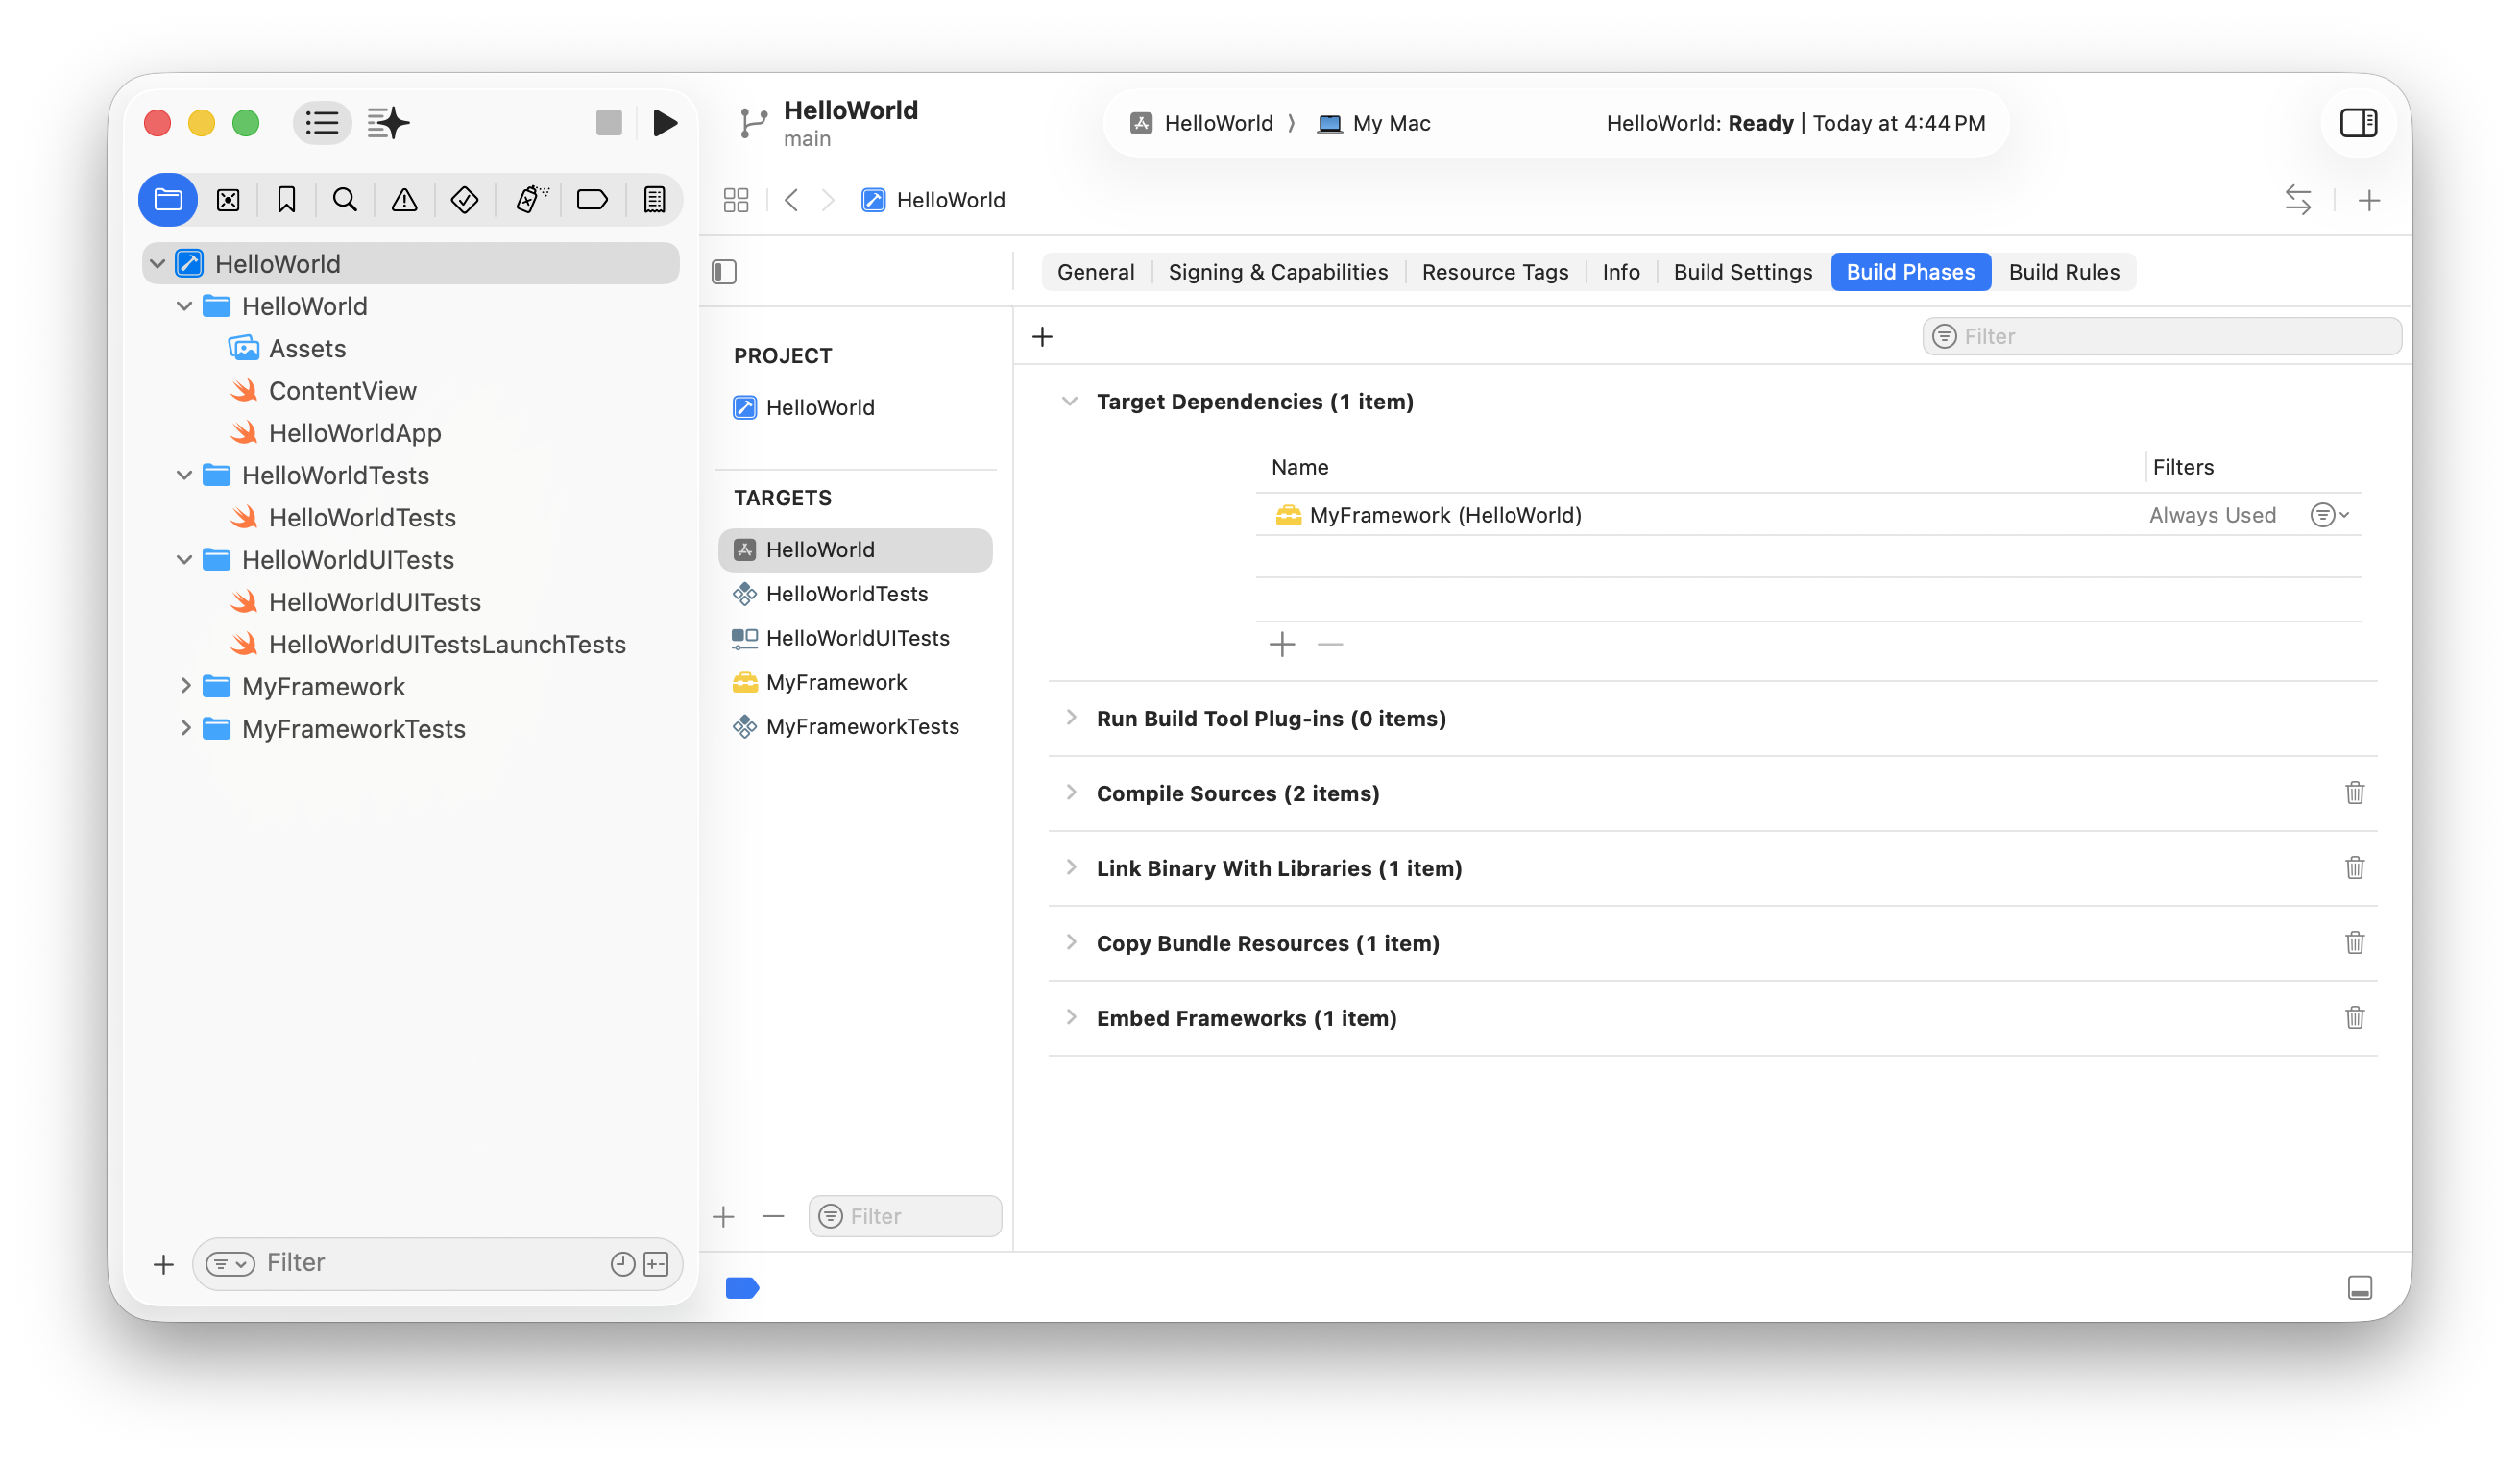Toggle the inspector panel in the toolbar
This screenshot has width=2520, height=1464.
point(2358,123)
